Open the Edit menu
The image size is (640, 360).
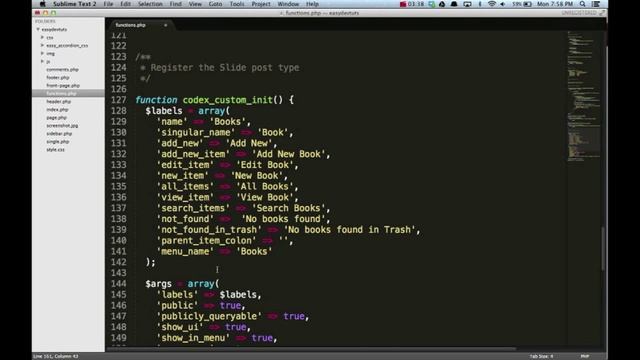(126, 4)
